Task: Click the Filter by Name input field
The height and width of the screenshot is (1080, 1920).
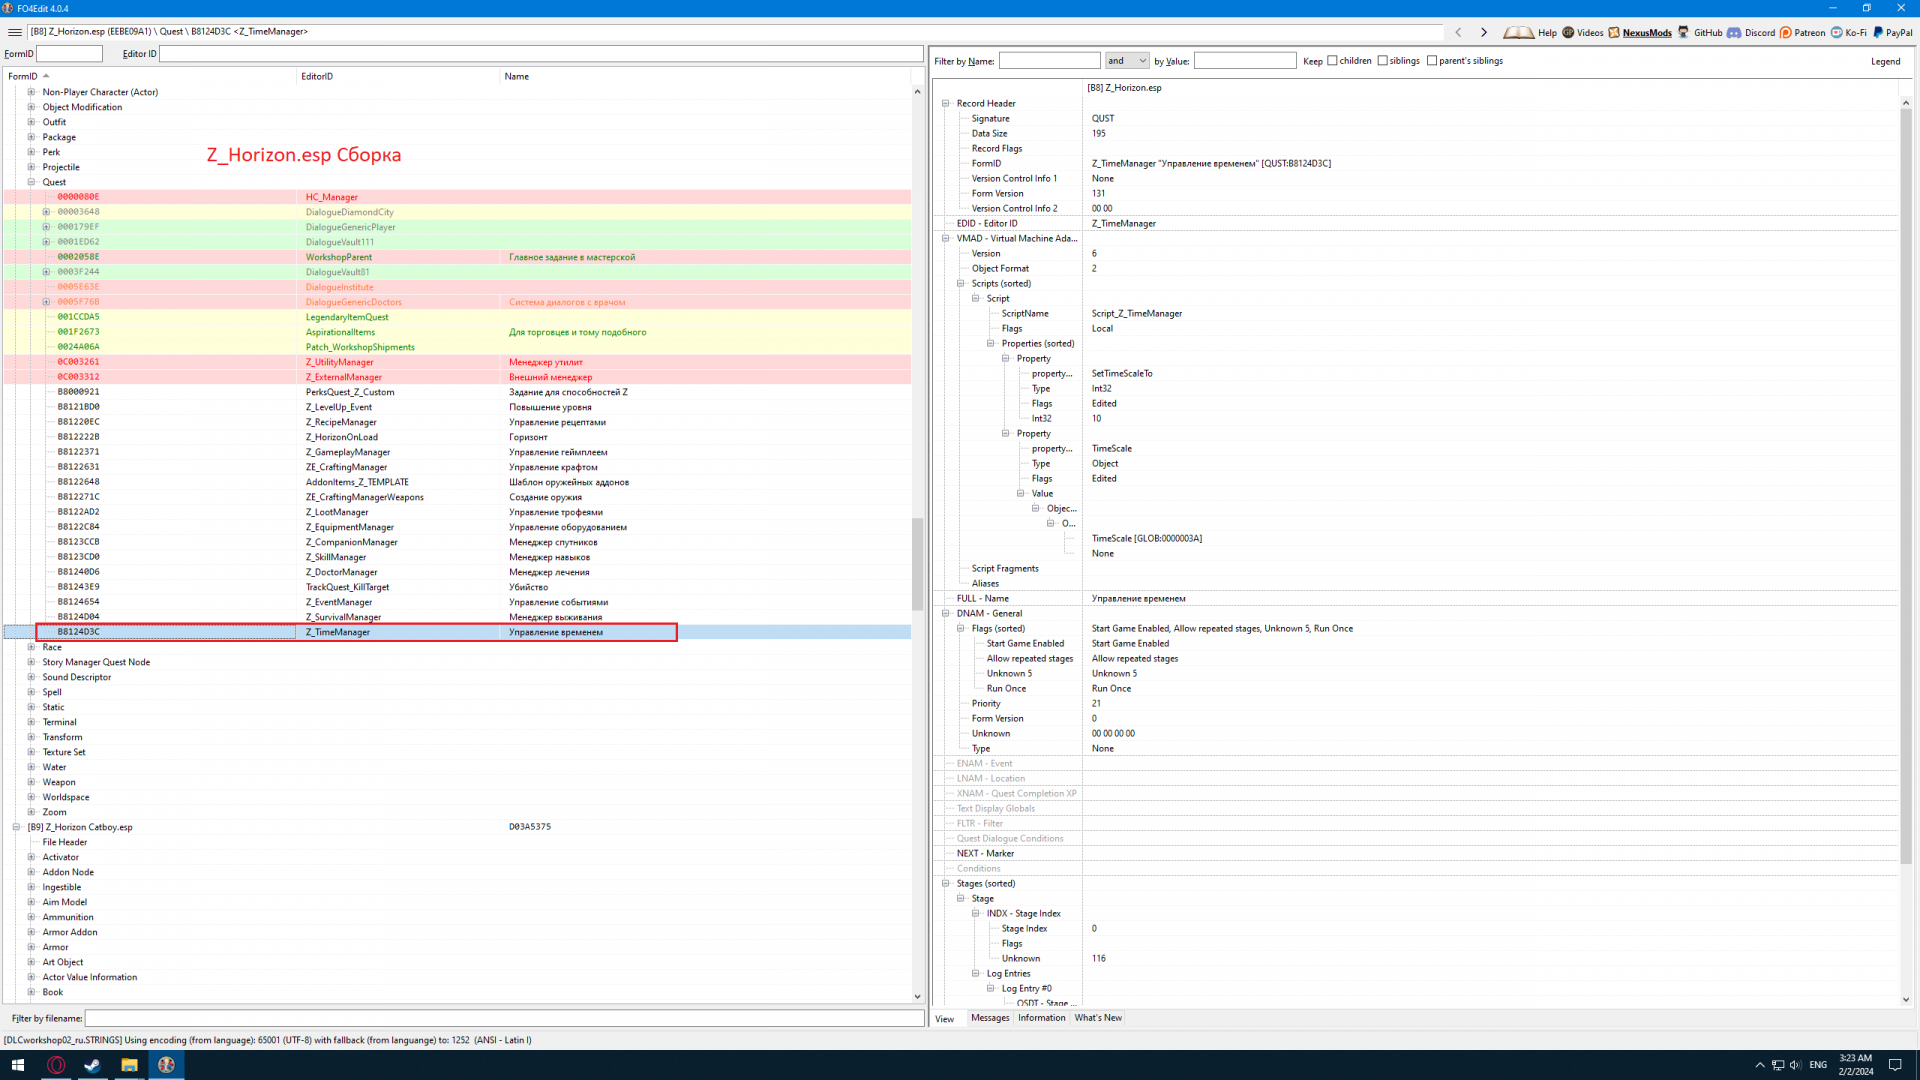Action: click(x=1049, y=61)
